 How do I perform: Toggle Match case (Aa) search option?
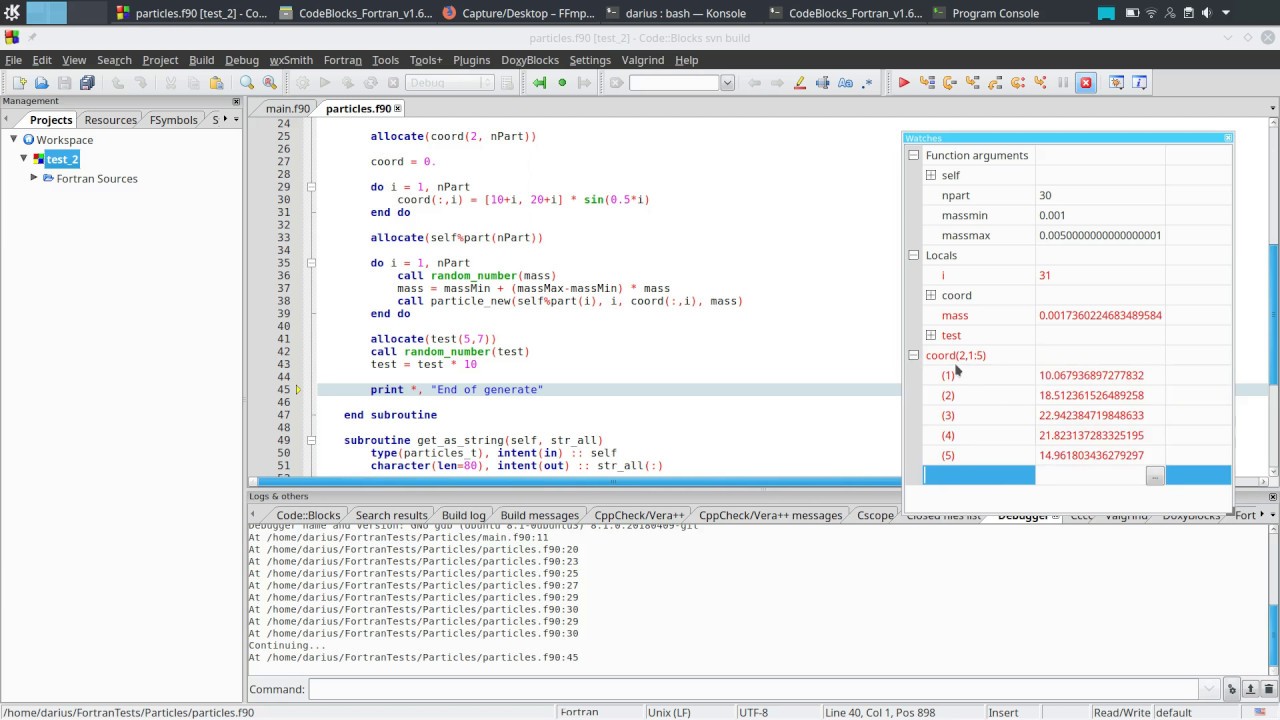click(x=845, y=83)
